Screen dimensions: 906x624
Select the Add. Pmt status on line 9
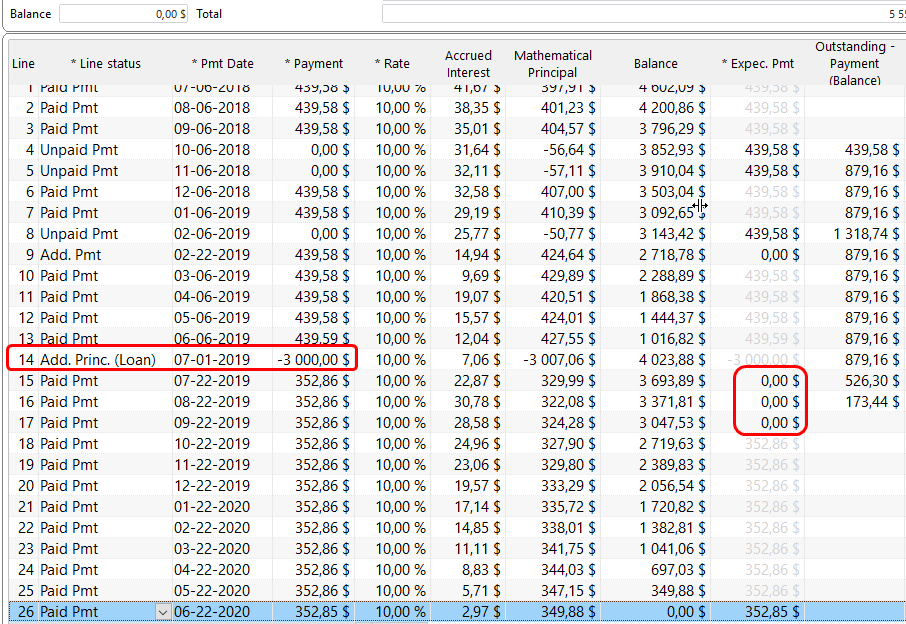click(70, 255)
